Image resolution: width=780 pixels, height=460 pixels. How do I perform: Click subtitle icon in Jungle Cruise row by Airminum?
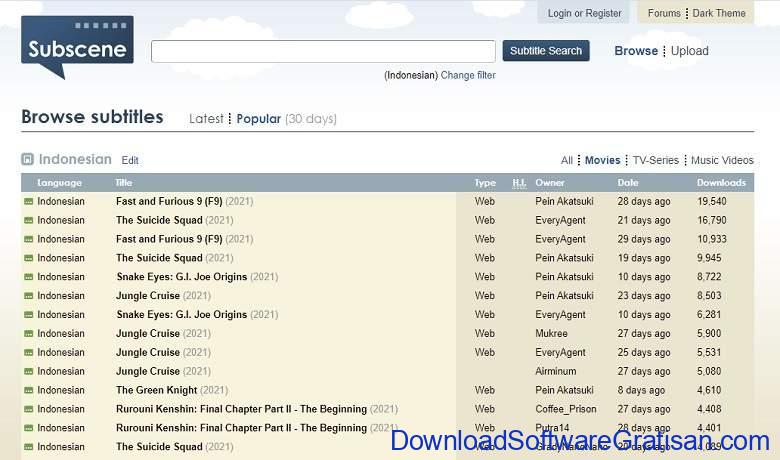point(28,371)
